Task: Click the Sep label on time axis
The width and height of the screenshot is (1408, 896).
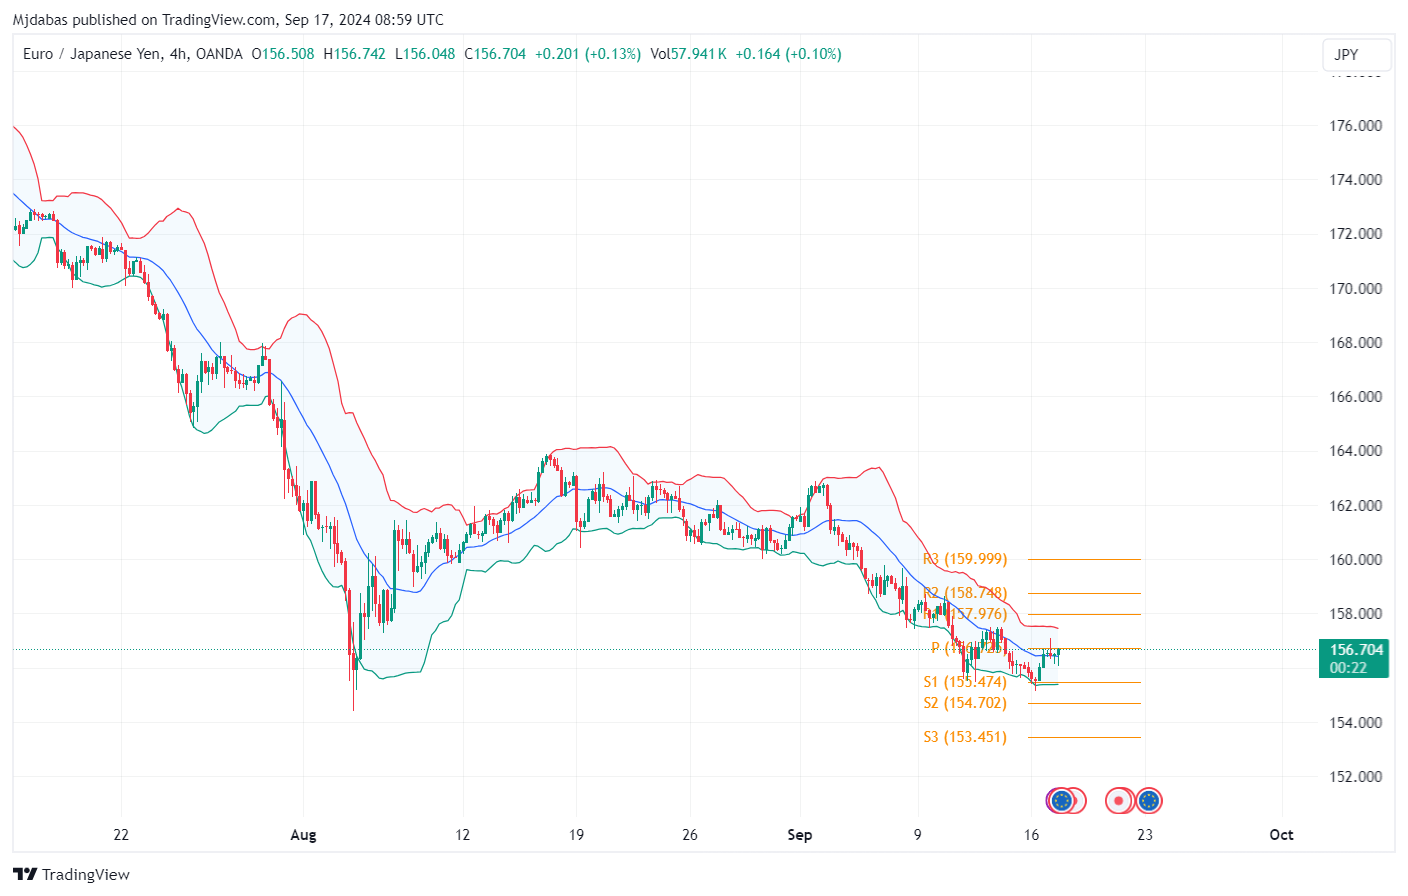Action: pos(800,835)
